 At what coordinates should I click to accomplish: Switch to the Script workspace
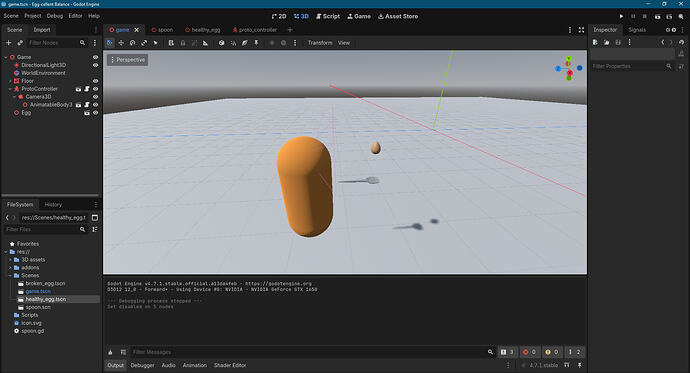(328, 16)
